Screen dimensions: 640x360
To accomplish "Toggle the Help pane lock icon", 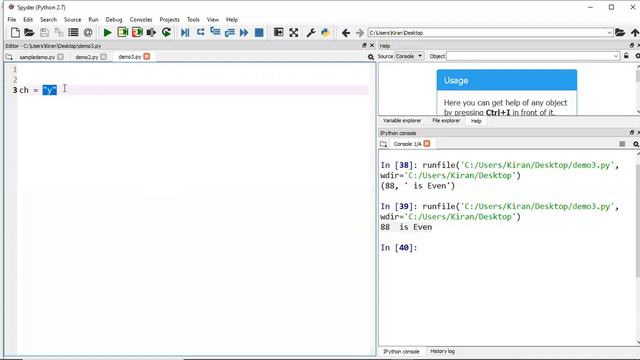I will pos(626,56).
